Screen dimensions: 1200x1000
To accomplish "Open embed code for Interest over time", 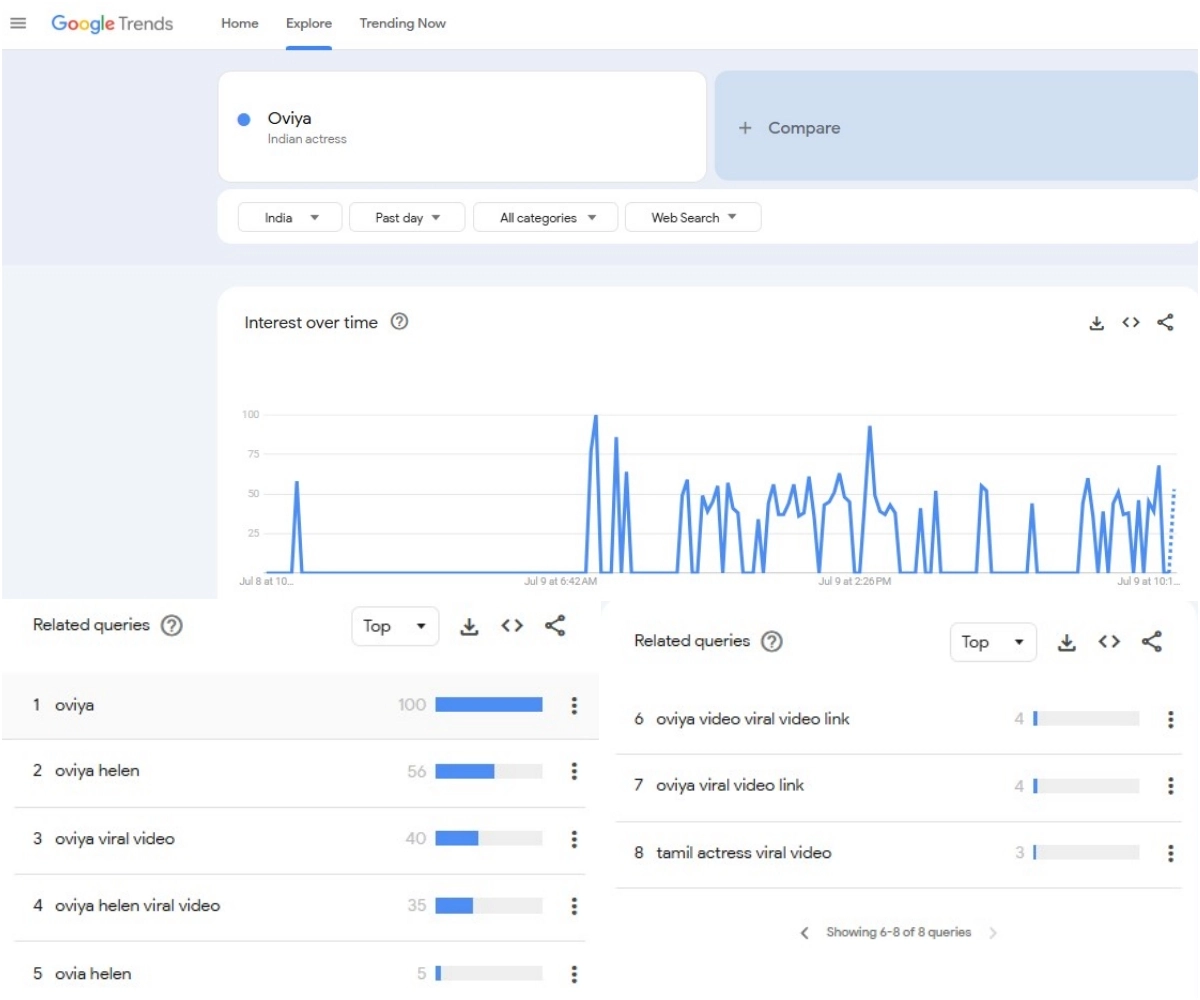I will pyautogui.click(x=1130, y=322).
